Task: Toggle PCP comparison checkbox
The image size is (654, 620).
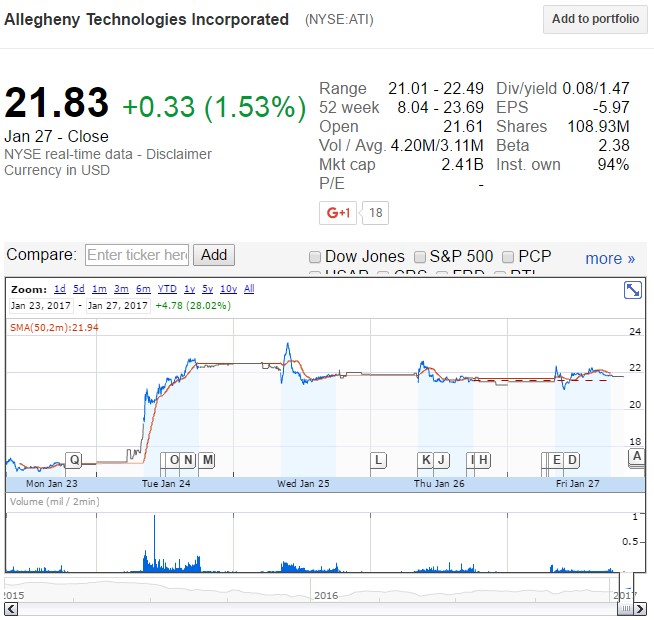Action: [x=508, y=257]
